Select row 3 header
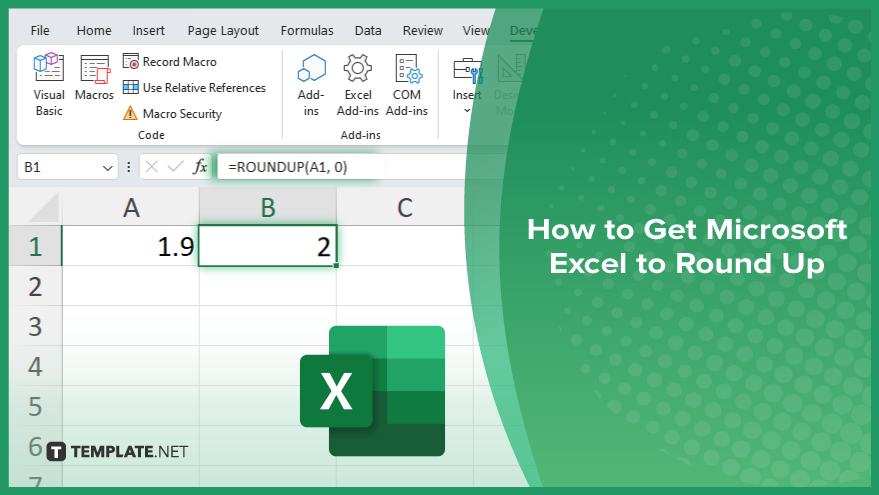Screen dimensions: 879x495 [35, 326]
